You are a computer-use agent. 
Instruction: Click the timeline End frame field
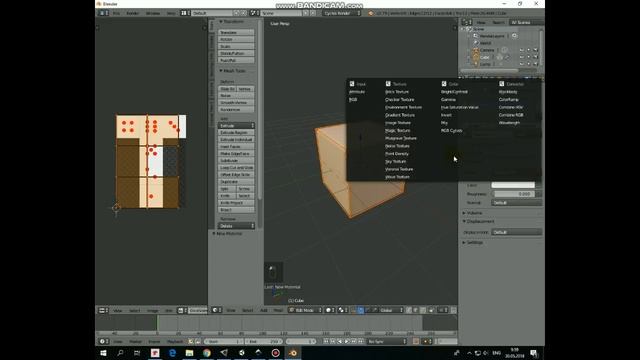point(264,341)
